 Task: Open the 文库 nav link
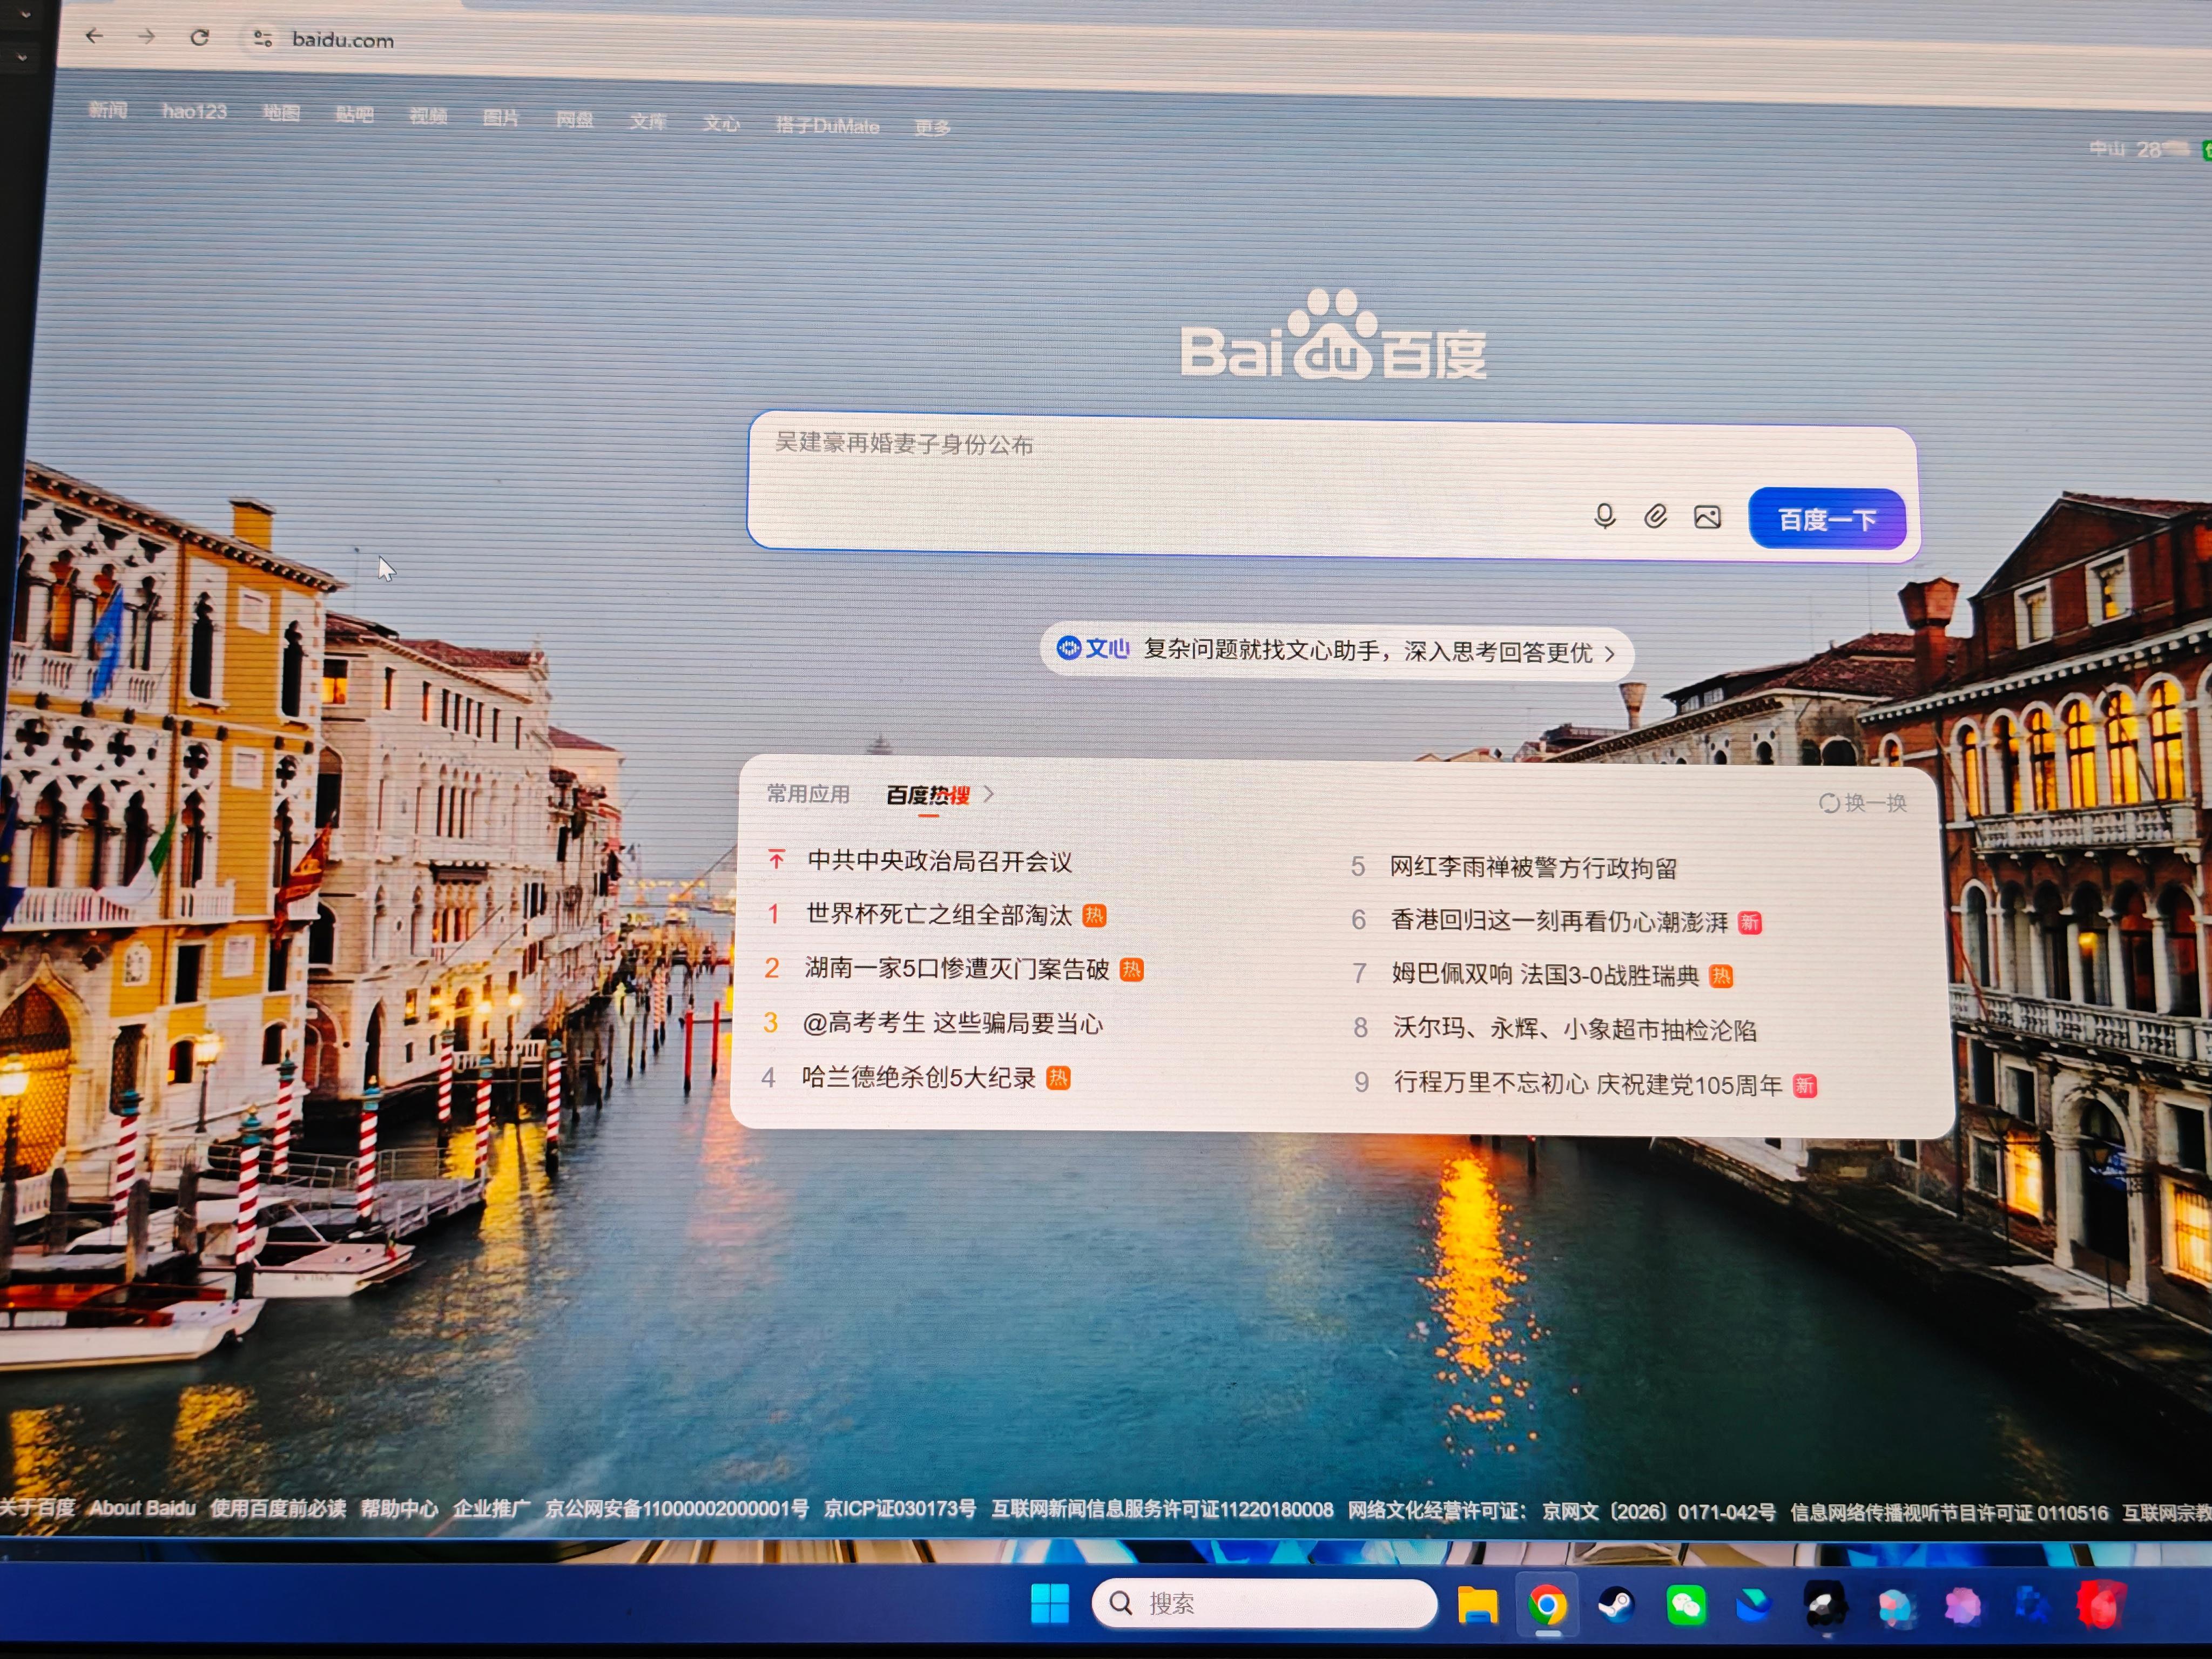click(x=648, y=122)
